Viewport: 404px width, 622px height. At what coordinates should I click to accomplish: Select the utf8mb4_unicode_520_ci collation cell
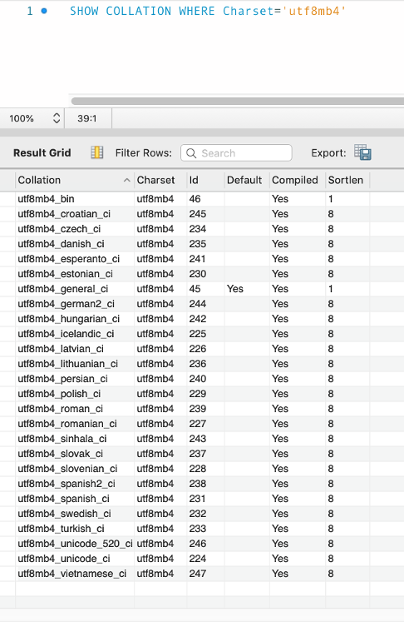click(75, 543)
